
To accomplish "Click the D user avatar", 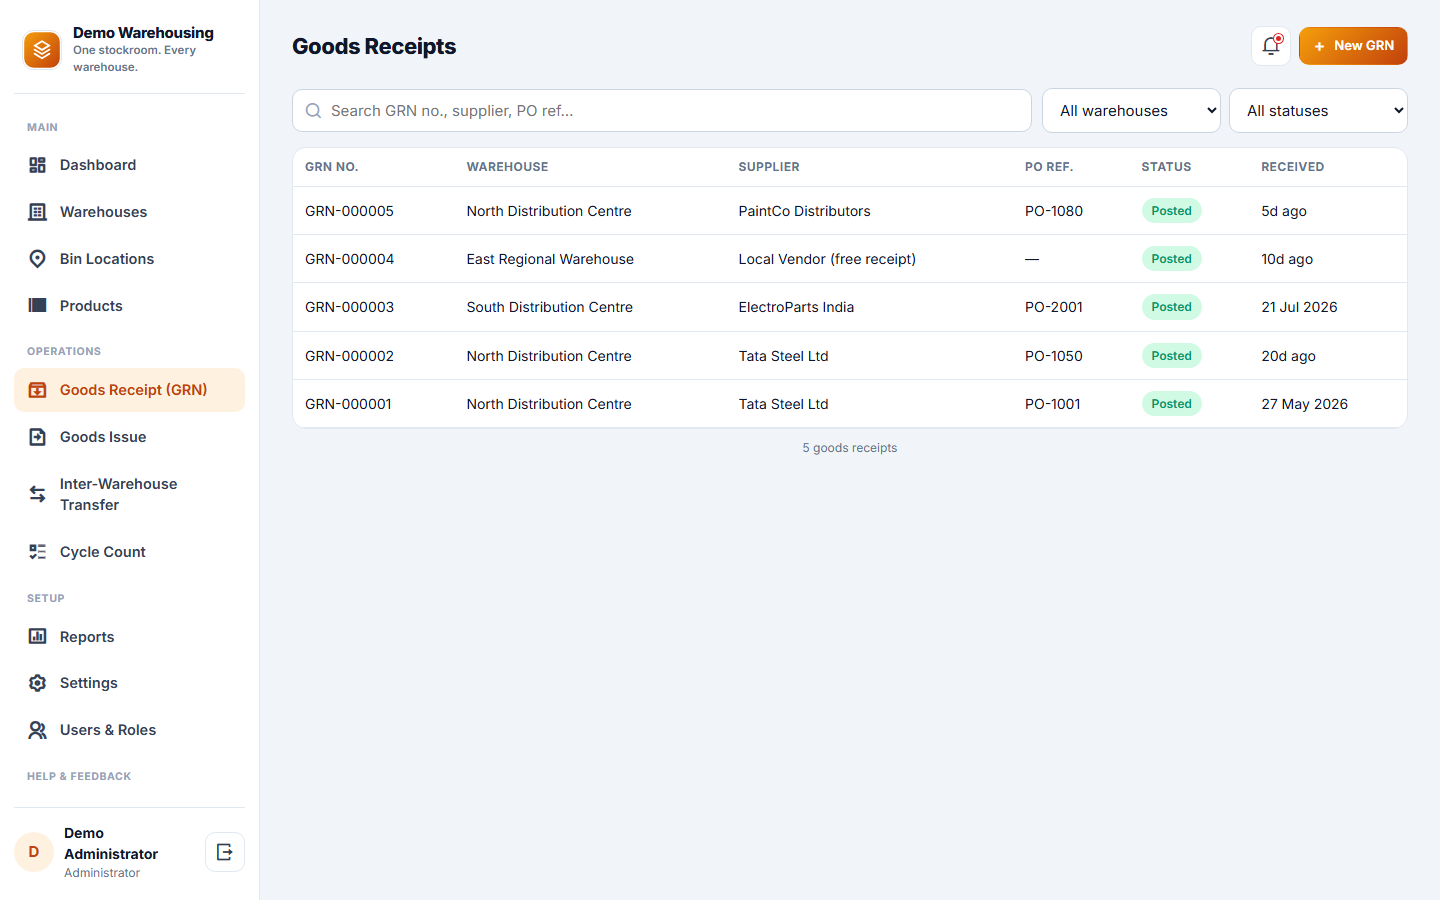I will 34,852.
